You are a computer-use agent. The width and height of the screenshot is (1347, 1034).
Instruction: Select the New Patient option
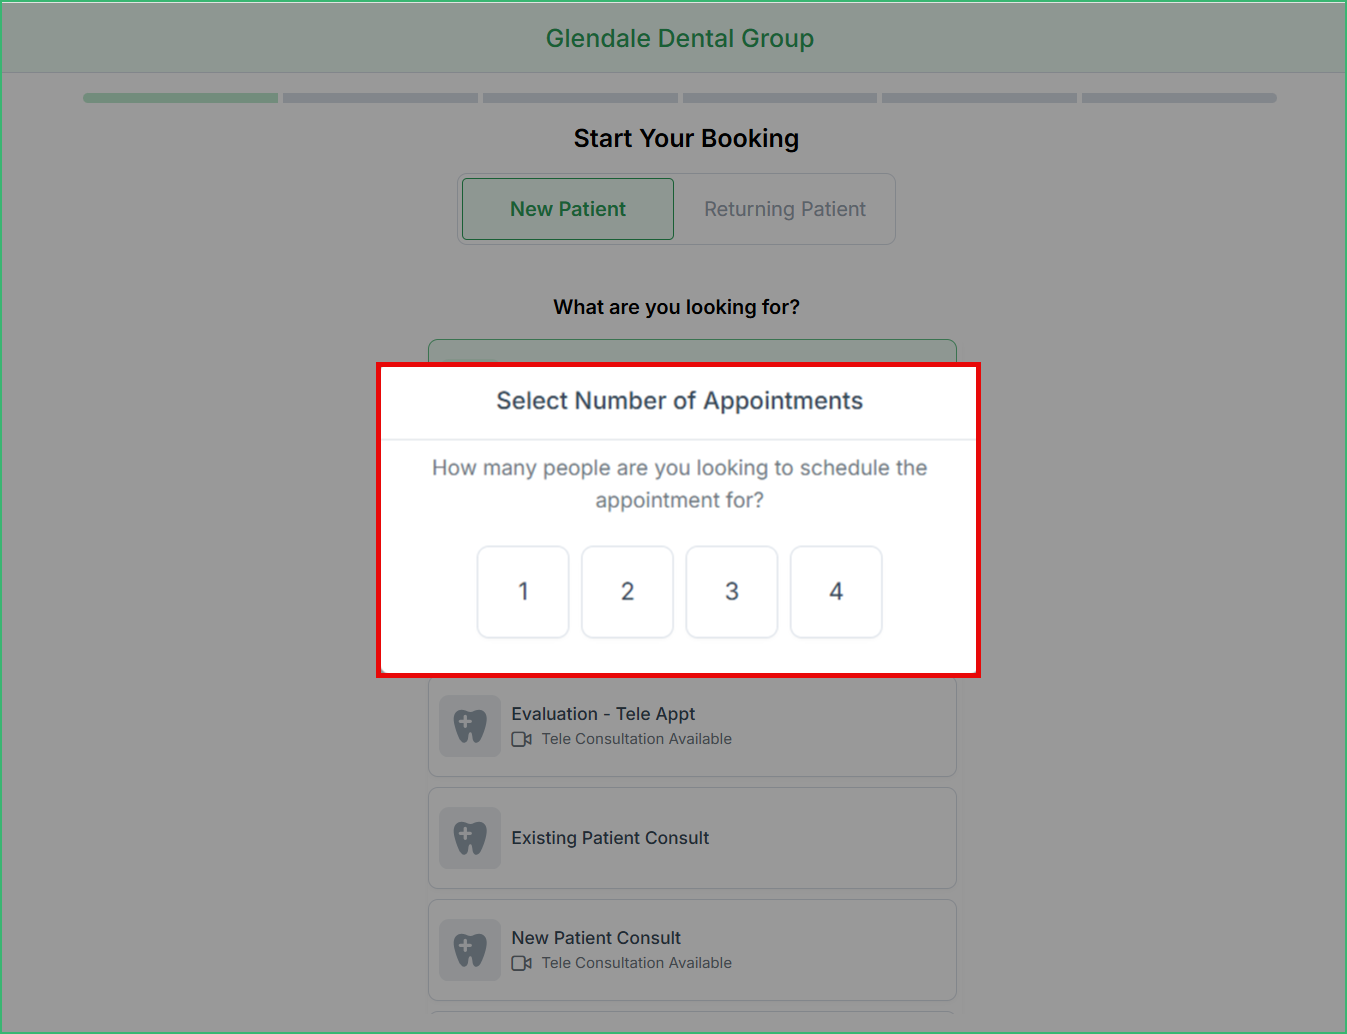click(567, 209)
